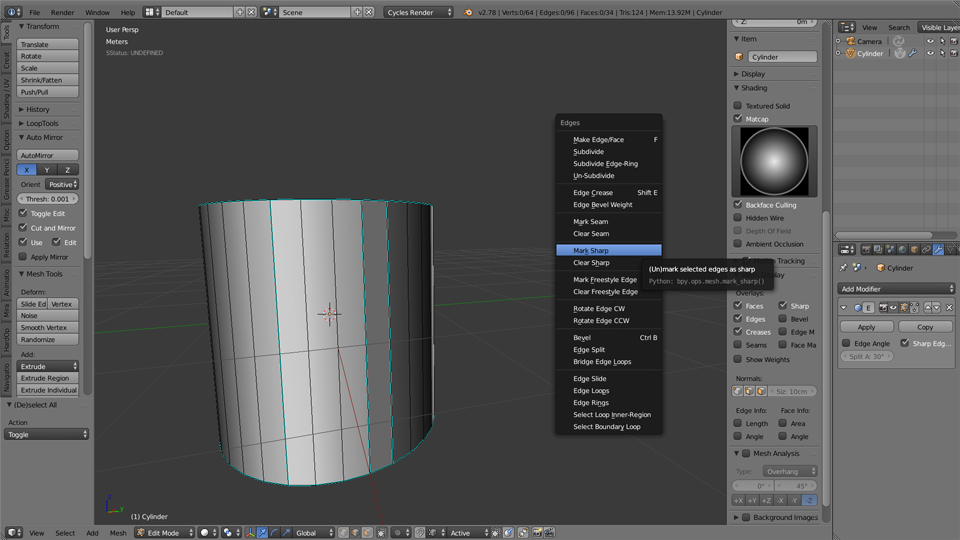
Task: Click the Cylinder mesh icon in outliner
Action: (851, 53)
